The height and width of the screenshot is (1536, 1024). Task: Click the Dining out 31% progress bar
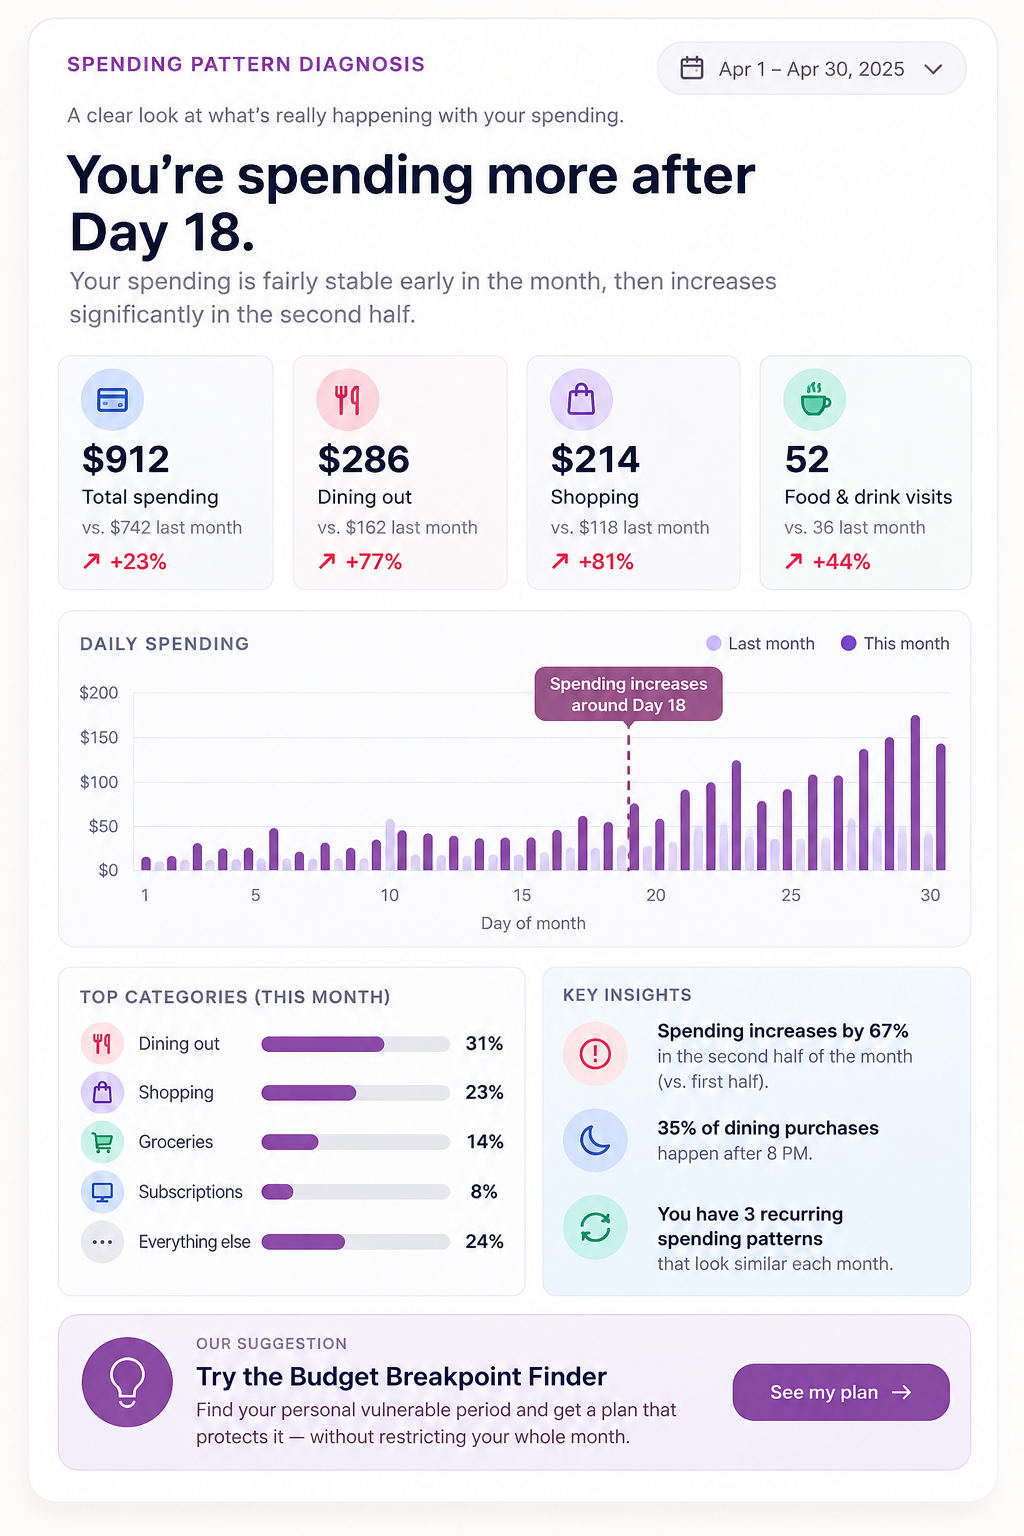(x=355, y=1044)
